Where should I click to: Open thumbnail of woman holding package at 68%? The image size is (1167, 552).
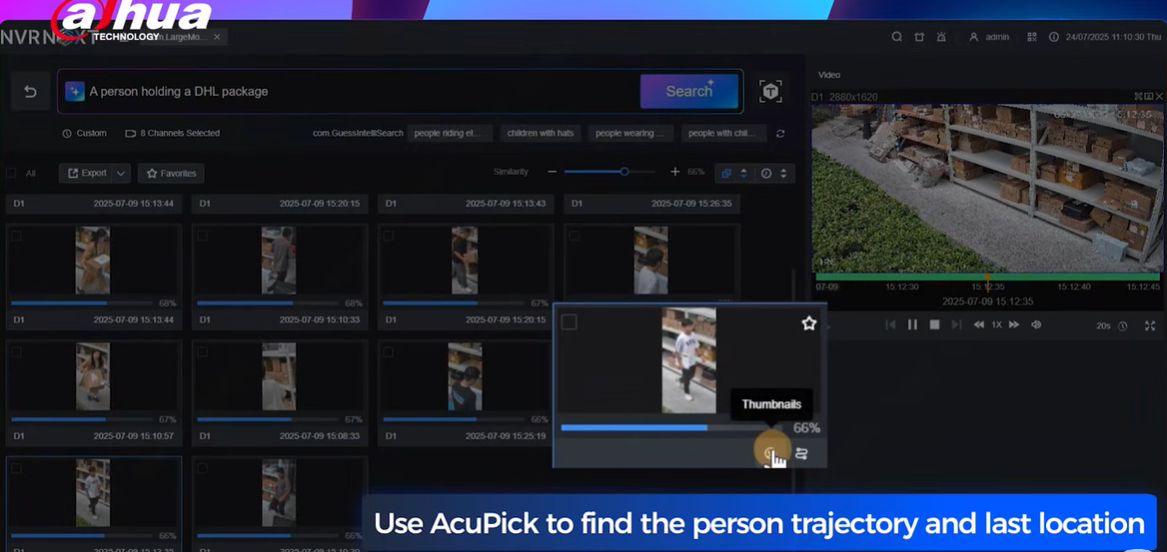point(93,260)
